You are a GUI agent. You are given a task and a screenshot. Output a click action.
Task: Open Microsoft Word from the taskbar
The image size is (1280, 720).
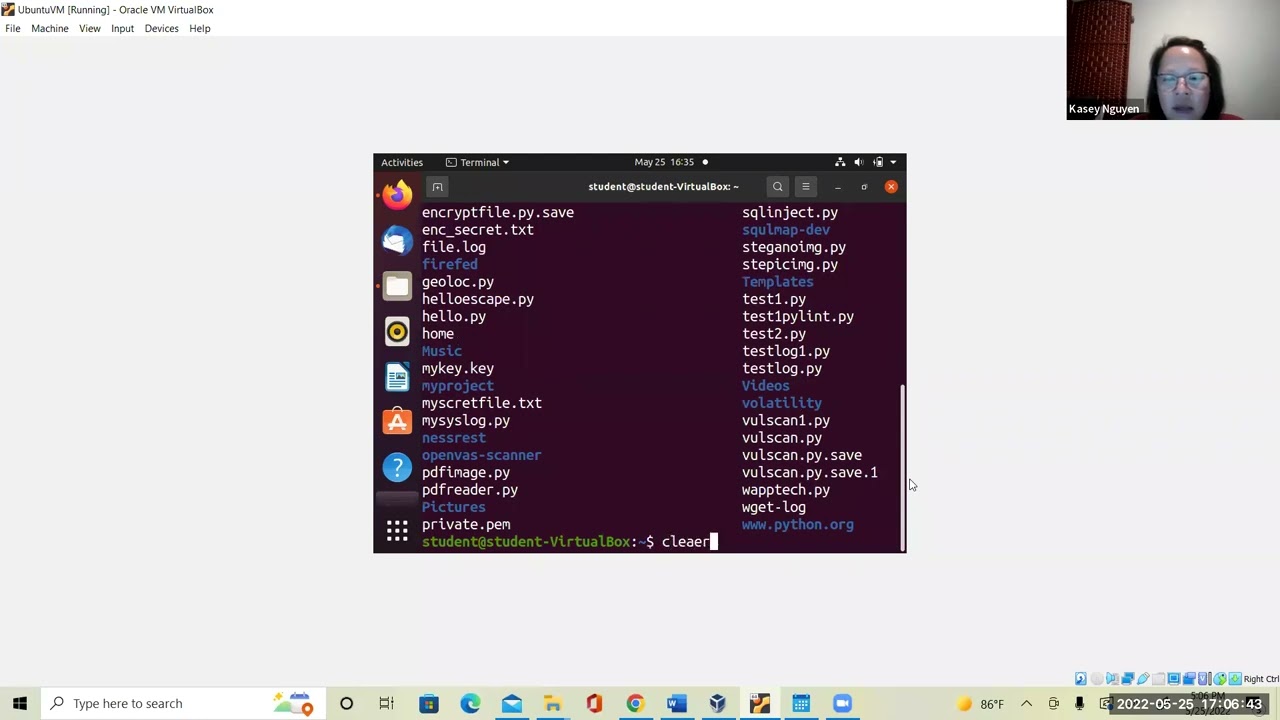pos(676,703)
